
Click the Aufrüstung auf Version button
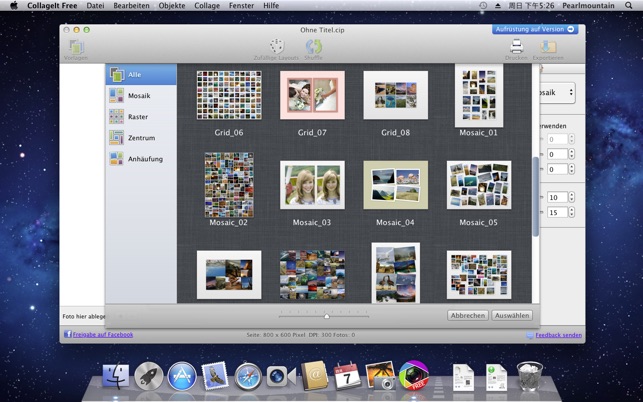point(535,29)
